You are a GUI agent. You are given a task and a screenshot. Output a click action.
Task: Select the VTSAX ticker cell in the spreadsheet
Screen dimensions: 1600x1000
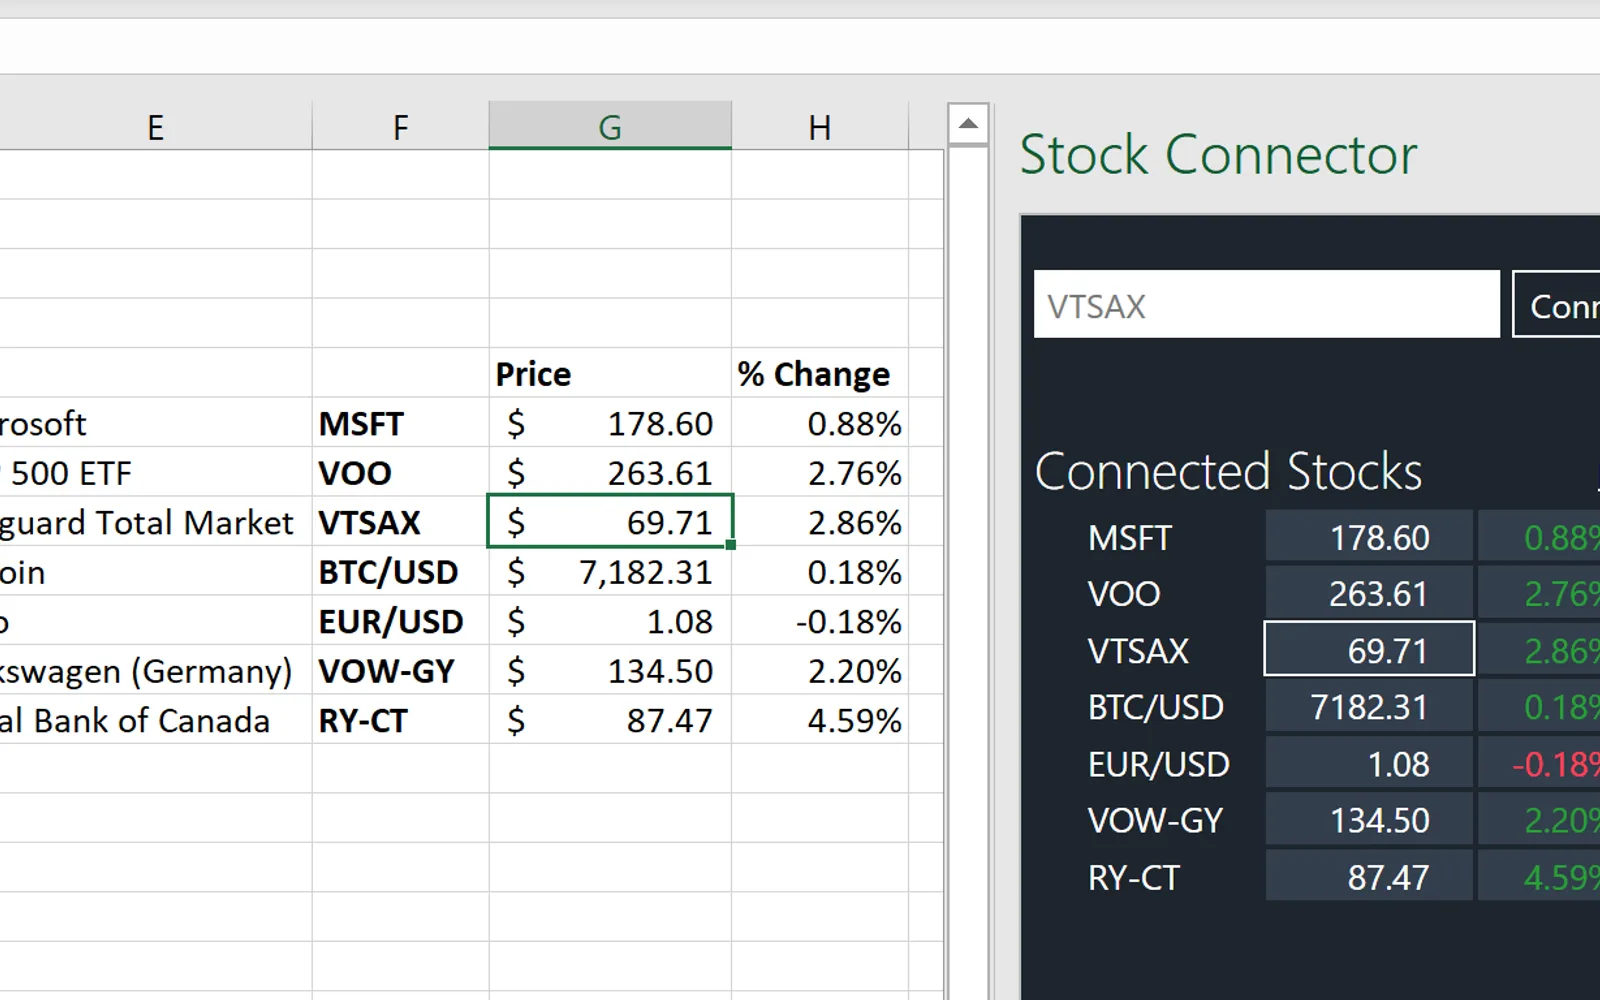point(400,522)
